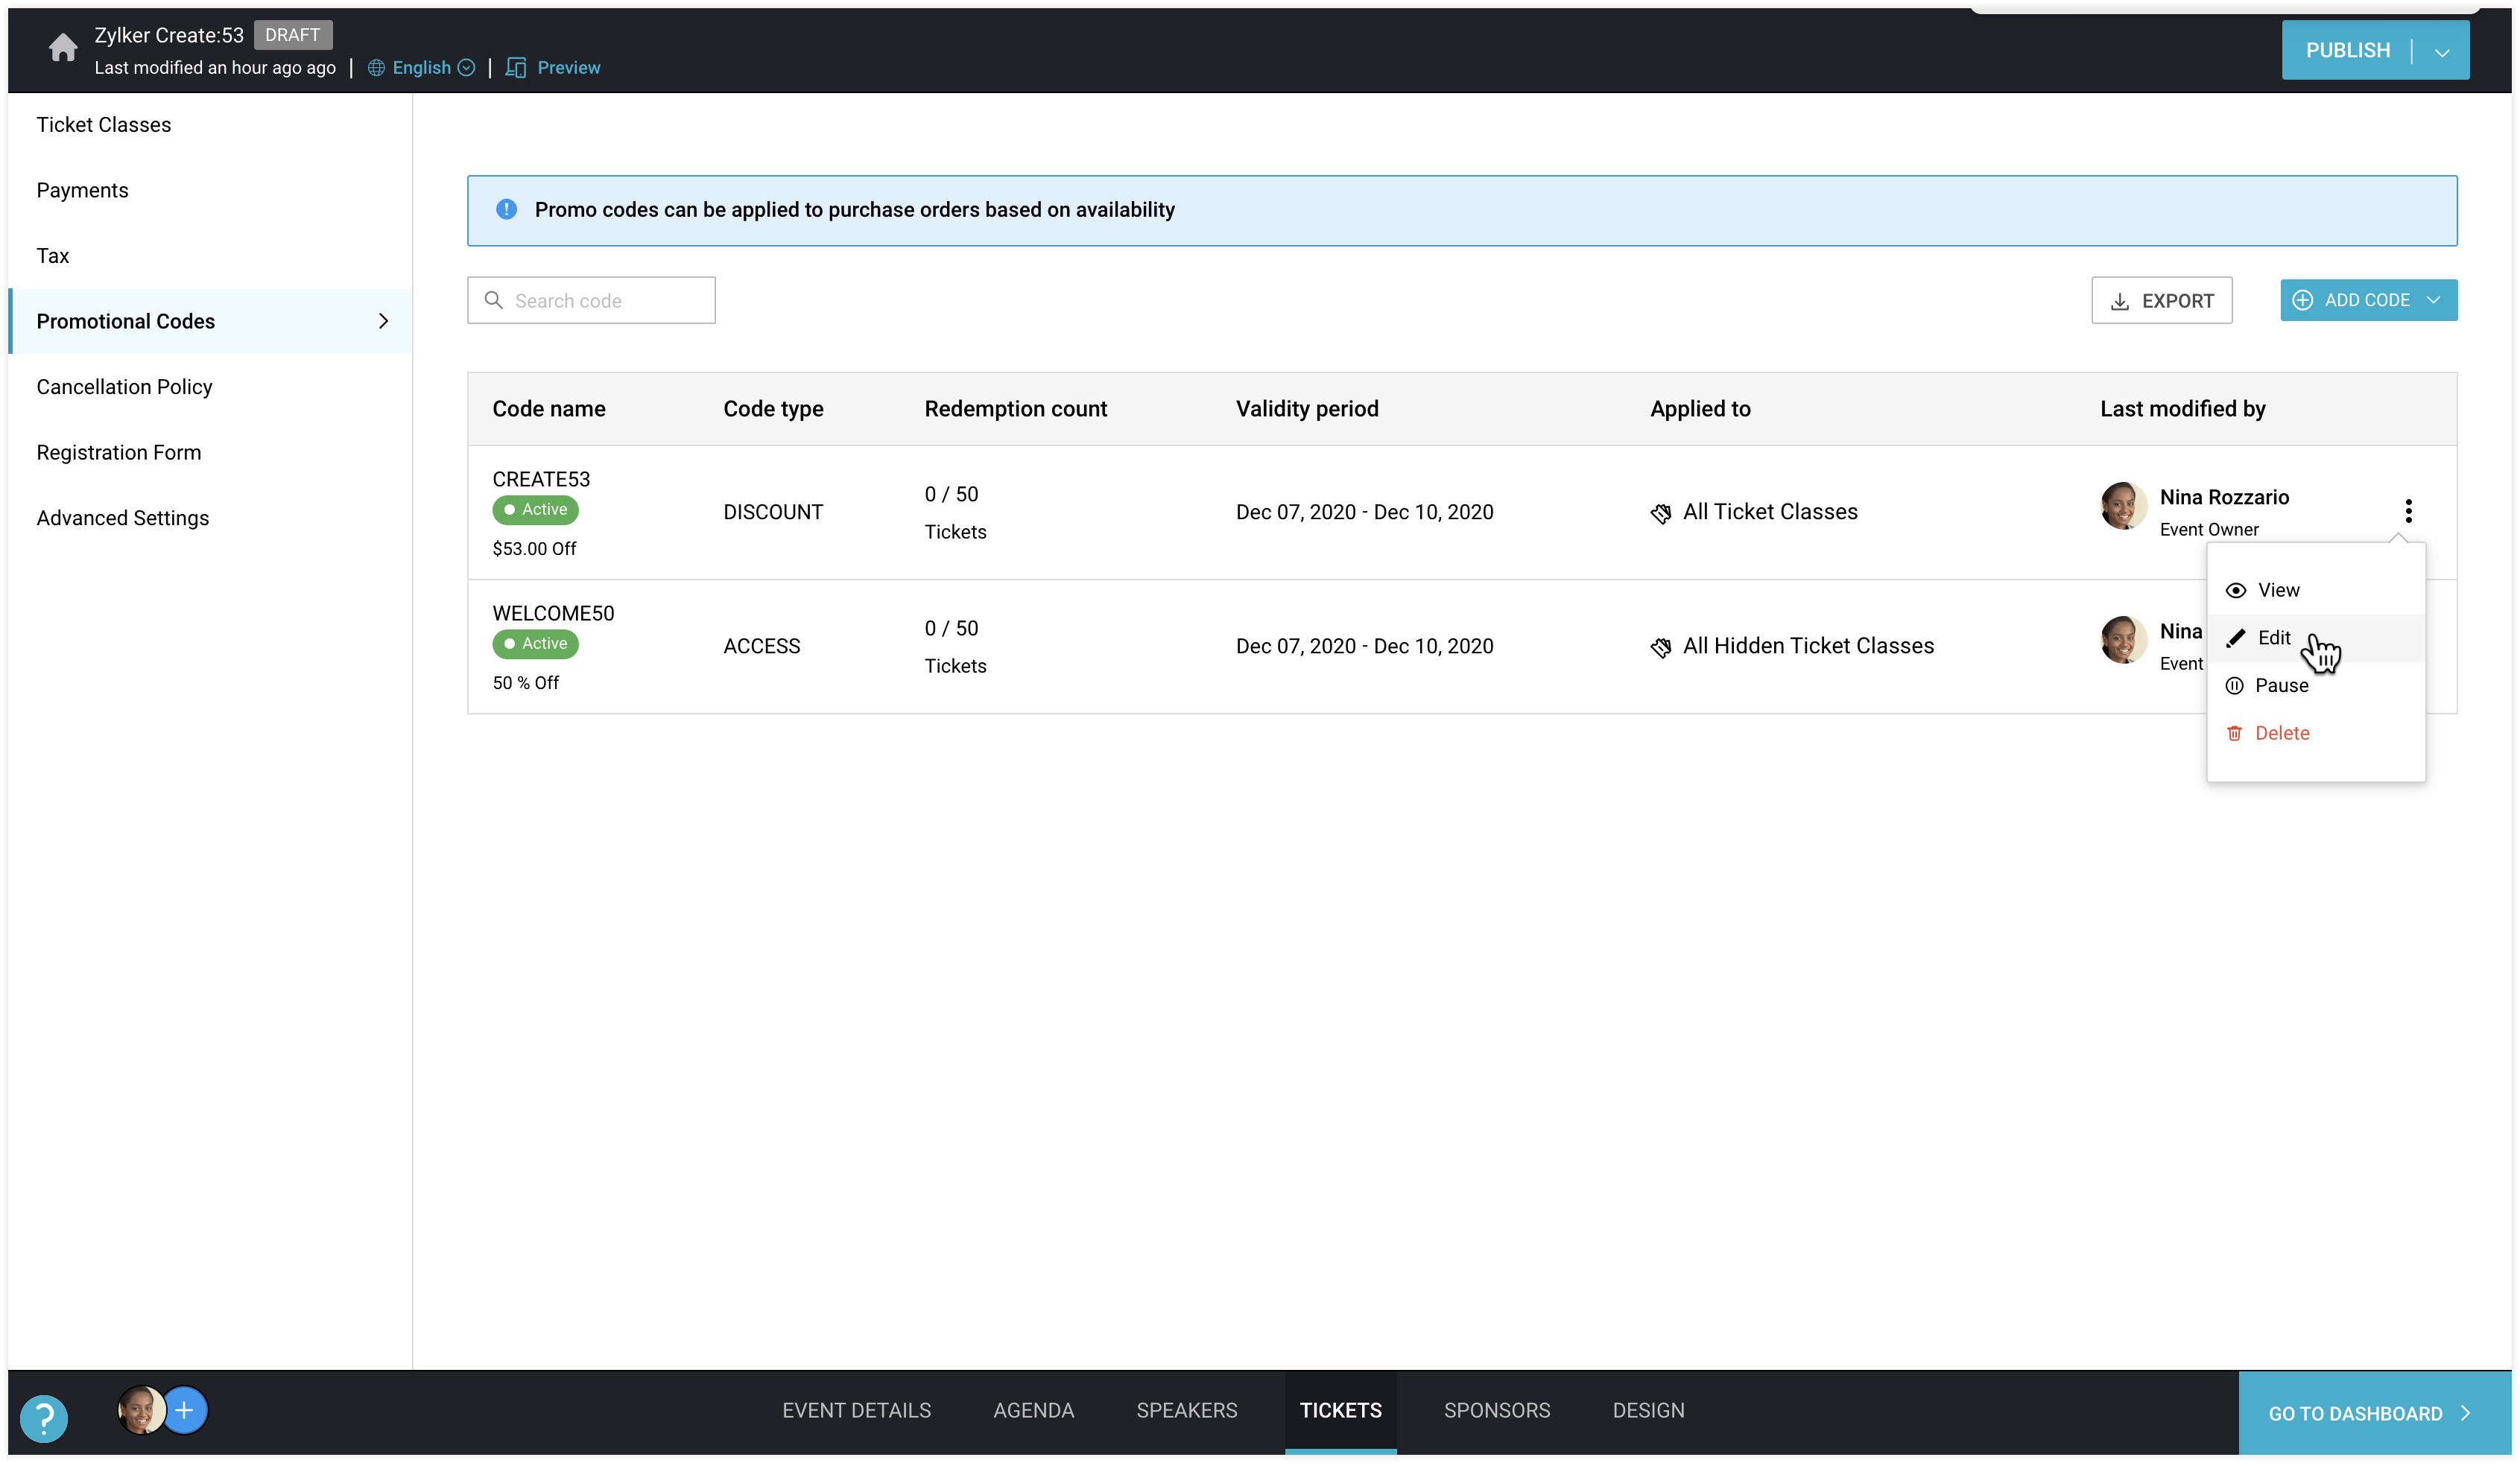This screenshot has width=2520, height=1463.
Task: Select Delete from the context menu
Action: 2281,733
